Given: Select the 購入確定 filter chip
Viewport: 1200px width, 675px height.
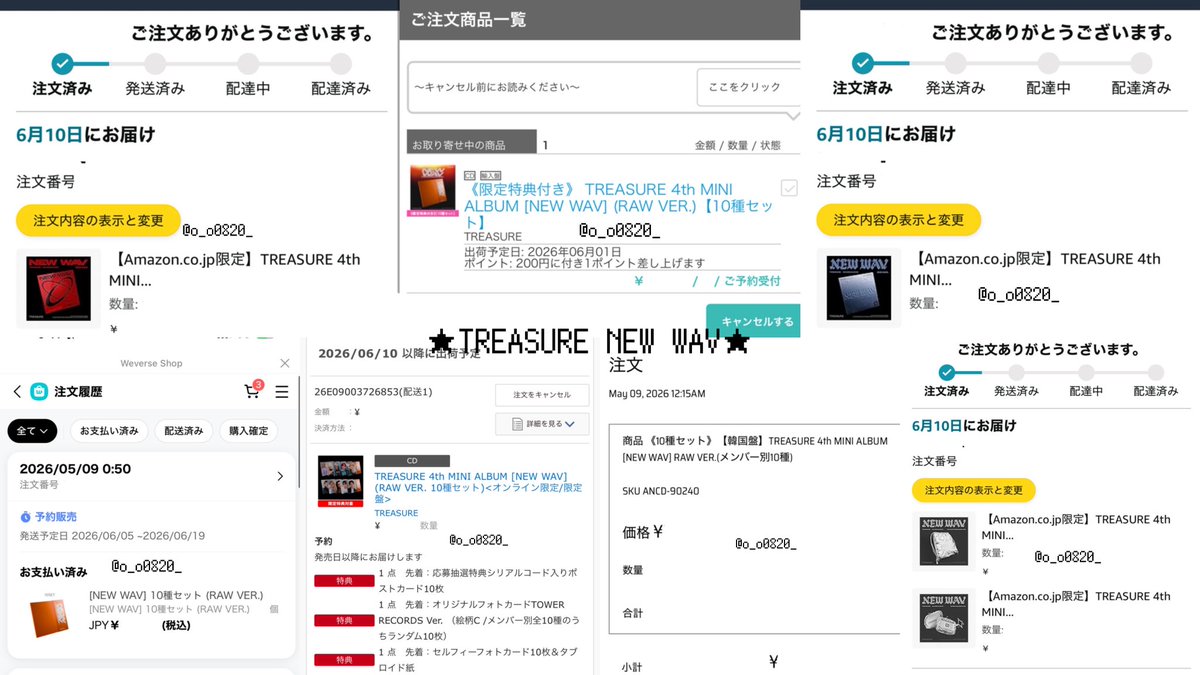Looking at the screenshot, I should pyautogui.click(x=249, y=431).
